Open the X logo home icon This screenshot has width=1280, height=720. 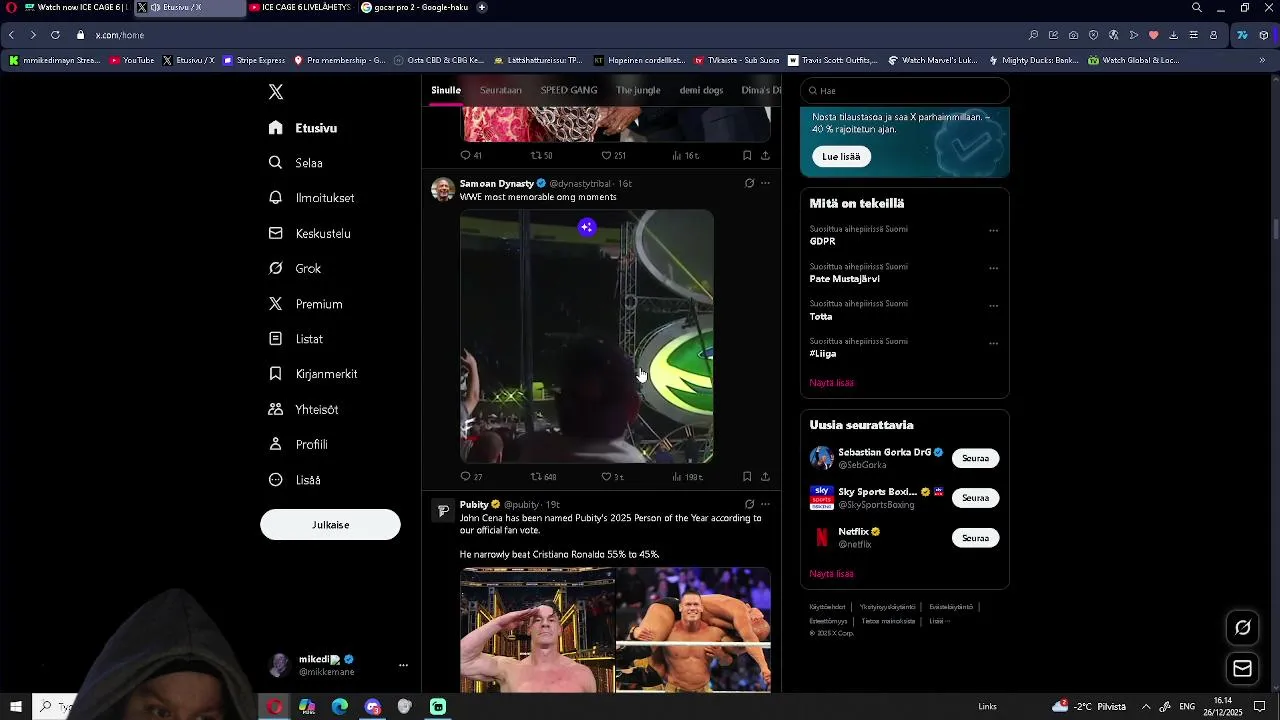click(276, 92)
